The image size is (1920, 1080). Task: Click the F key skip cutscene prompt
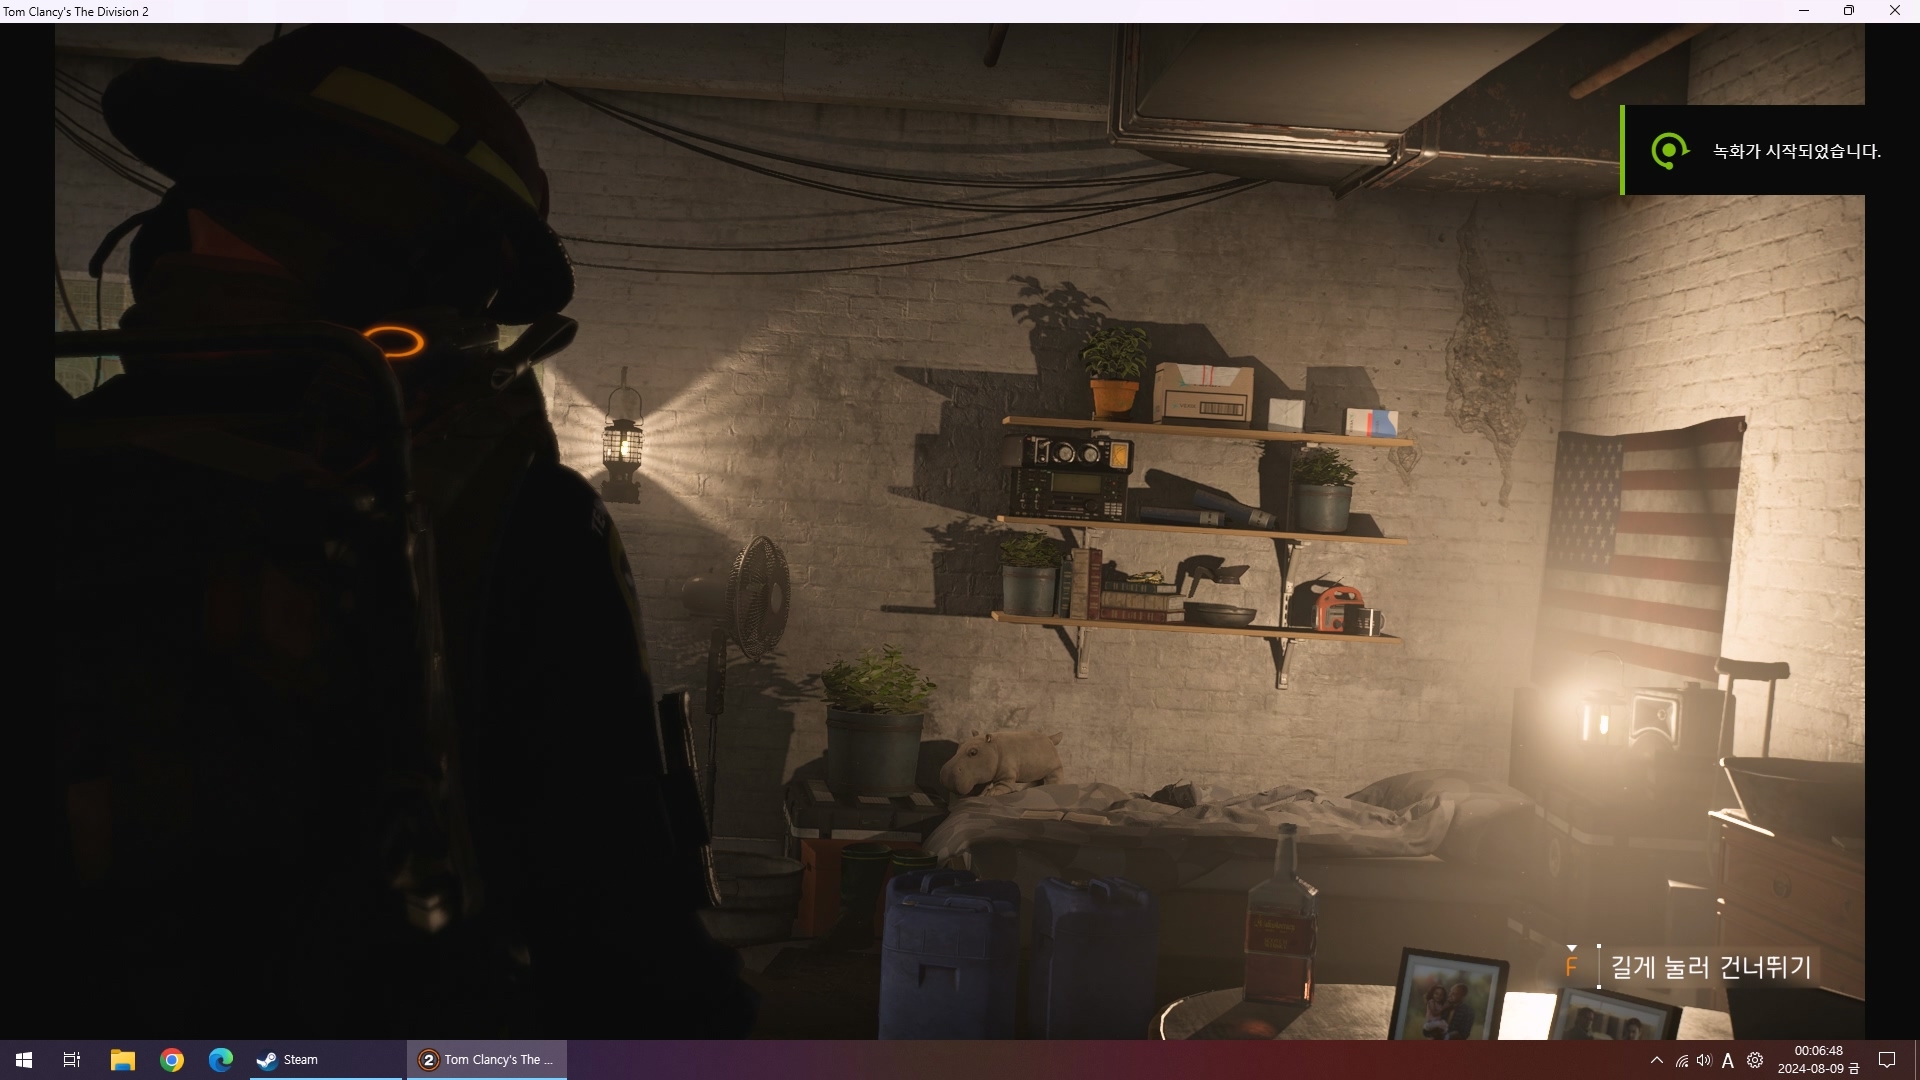click(1571, 967)
